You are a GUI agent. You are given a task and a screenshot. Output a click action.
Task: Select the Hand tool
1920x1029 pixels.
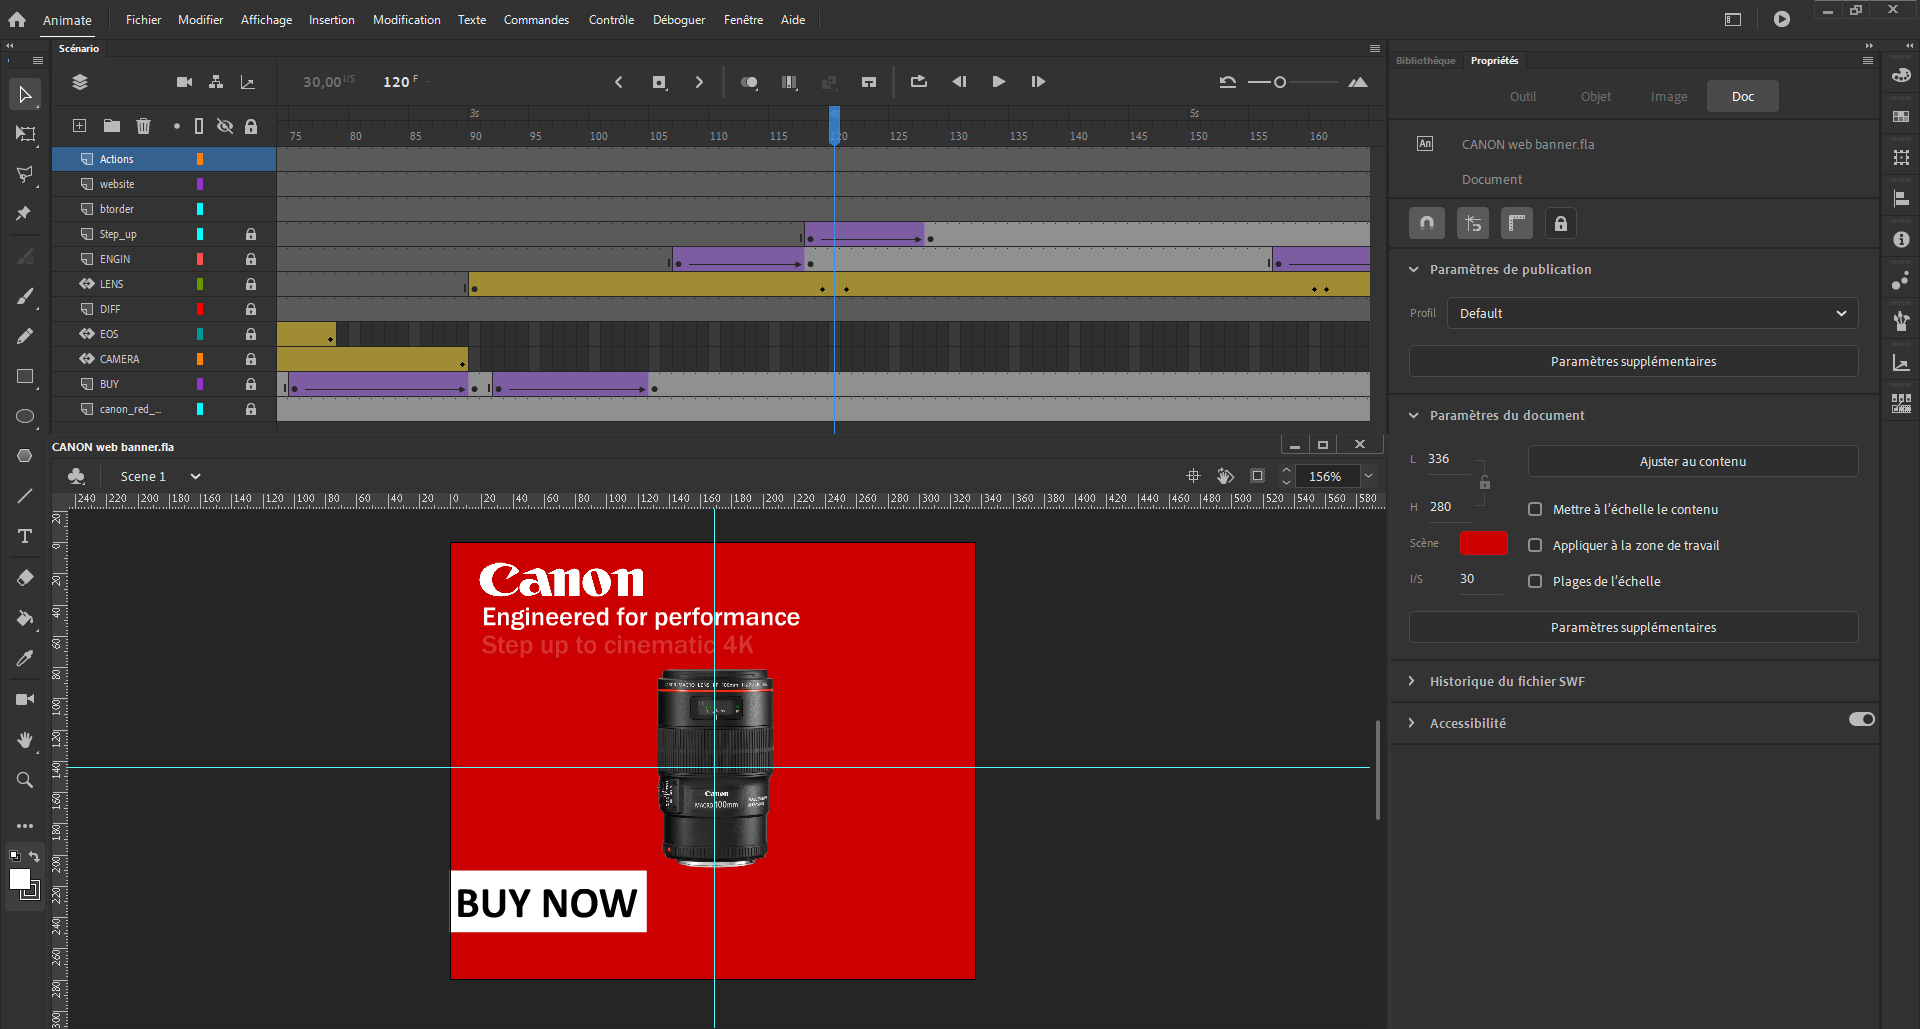[x=25, y=740]
